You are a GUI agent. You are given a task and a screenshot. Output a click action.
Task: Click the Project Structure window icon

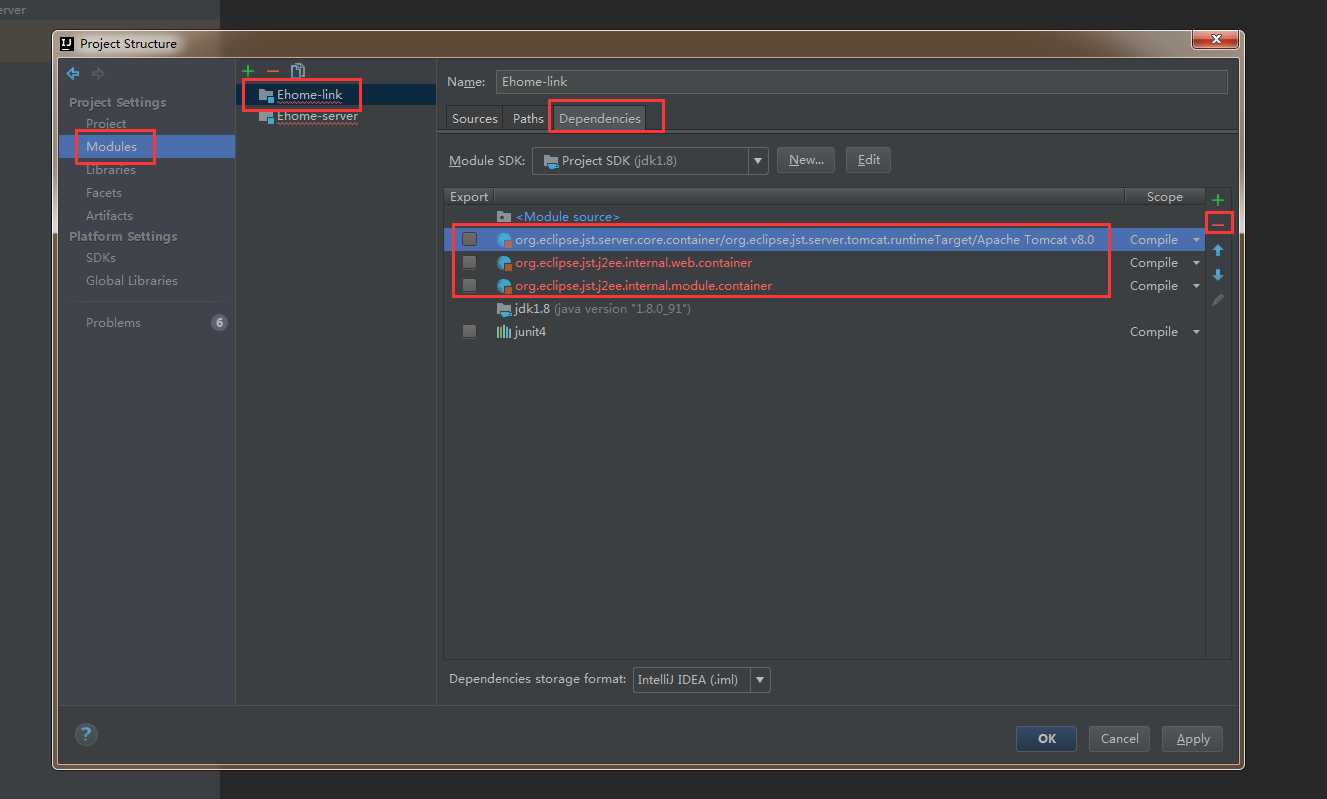(x=67, y=44)
